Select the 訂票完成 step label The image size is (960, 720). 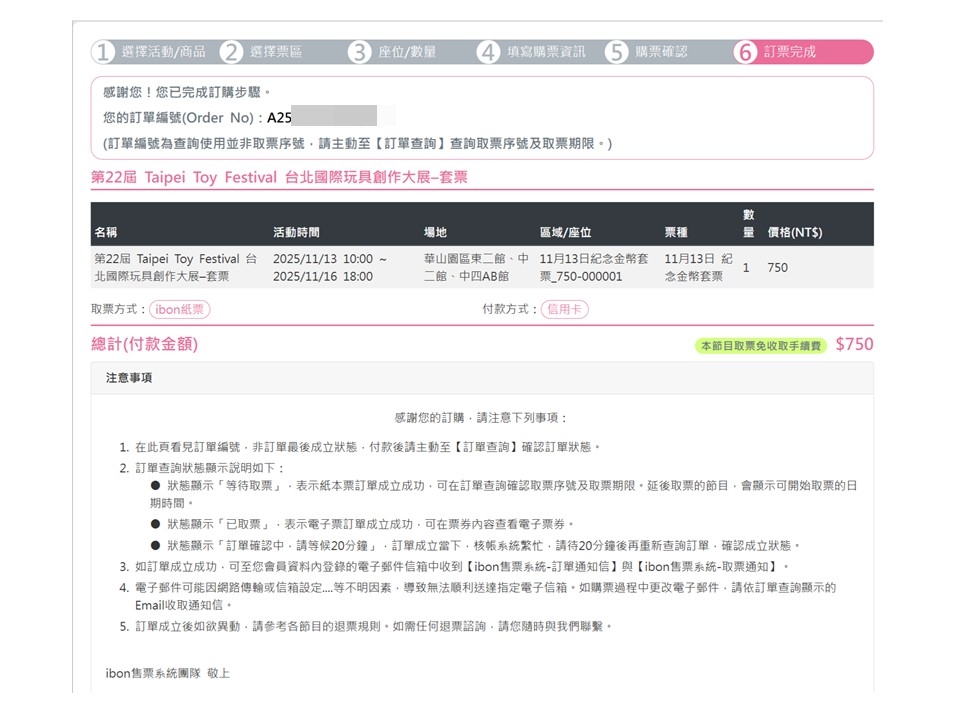pyautogui.click(x=790, y=52)
